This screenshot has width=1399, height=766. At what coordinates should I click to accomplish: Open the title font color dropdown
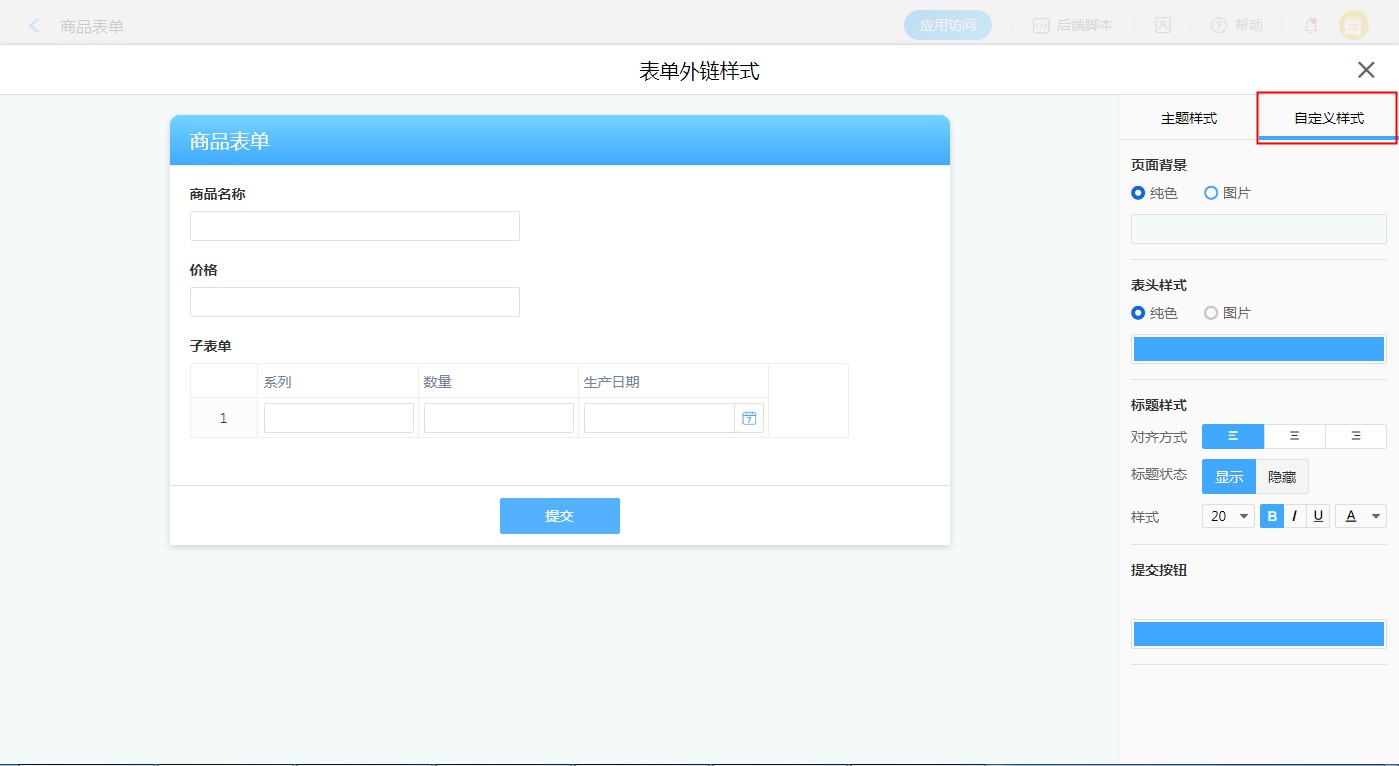pyautogui.click(x=1361, y=516)
